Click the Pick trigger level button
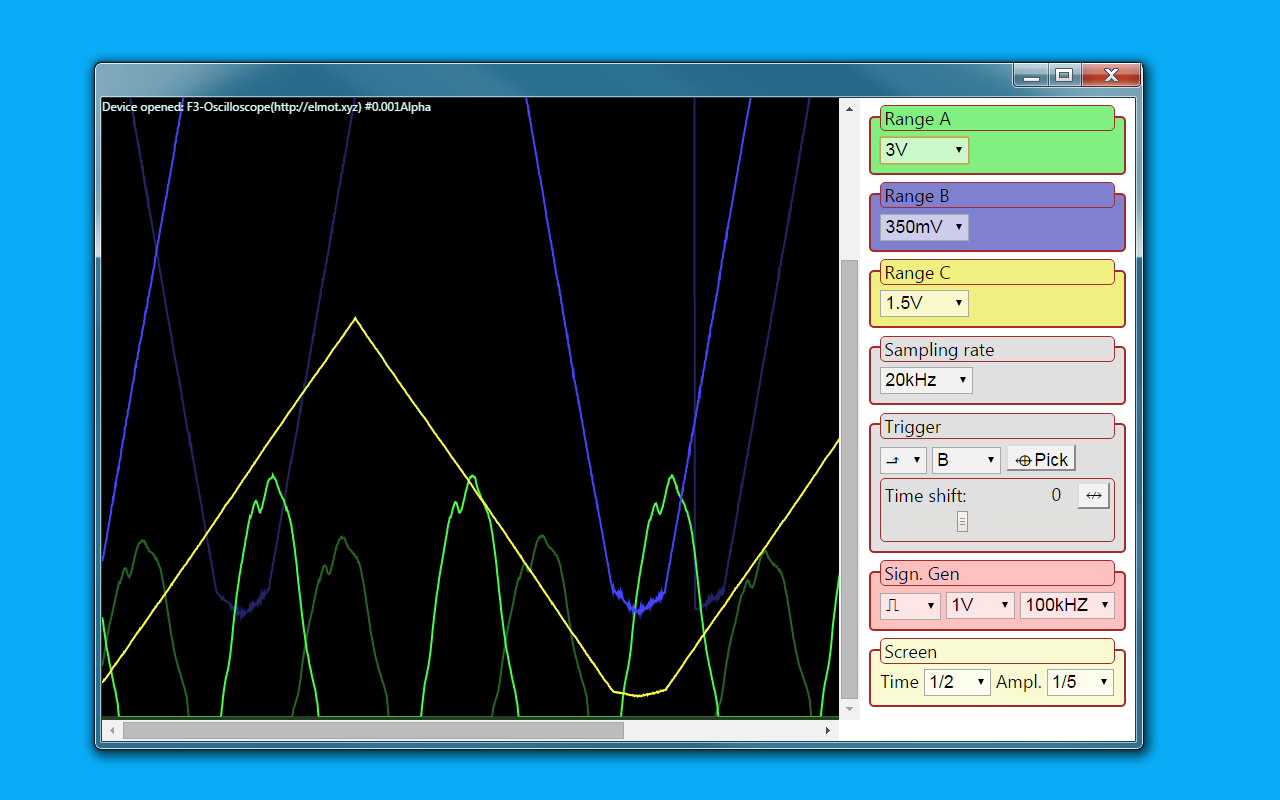Screen dimensions: 1280x800 [1041, 460]
